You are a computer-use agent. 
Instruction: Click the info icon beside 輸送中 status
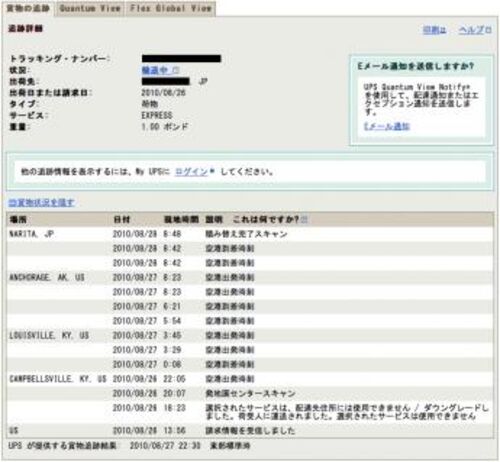[x=176, y=70]
